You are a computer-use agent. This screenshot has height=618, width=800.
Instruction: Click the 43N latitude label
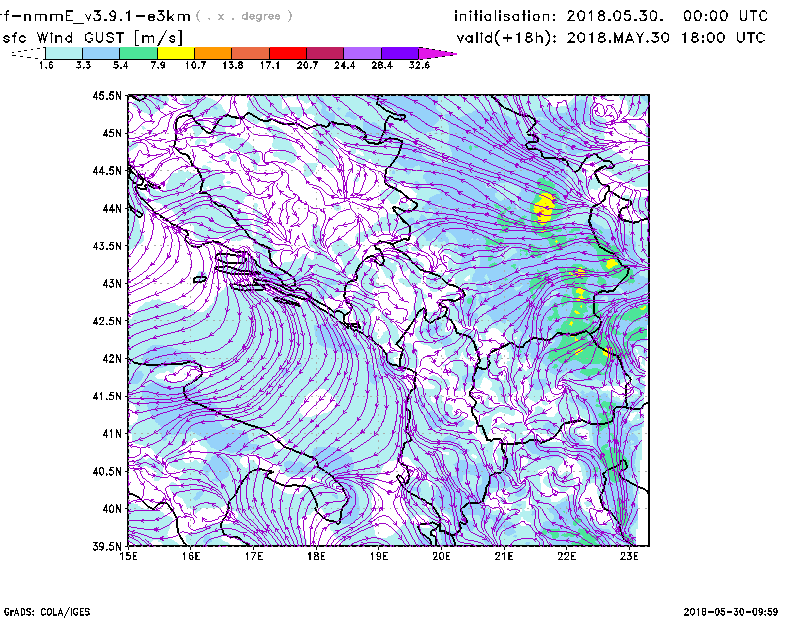[x=112, y=283]
